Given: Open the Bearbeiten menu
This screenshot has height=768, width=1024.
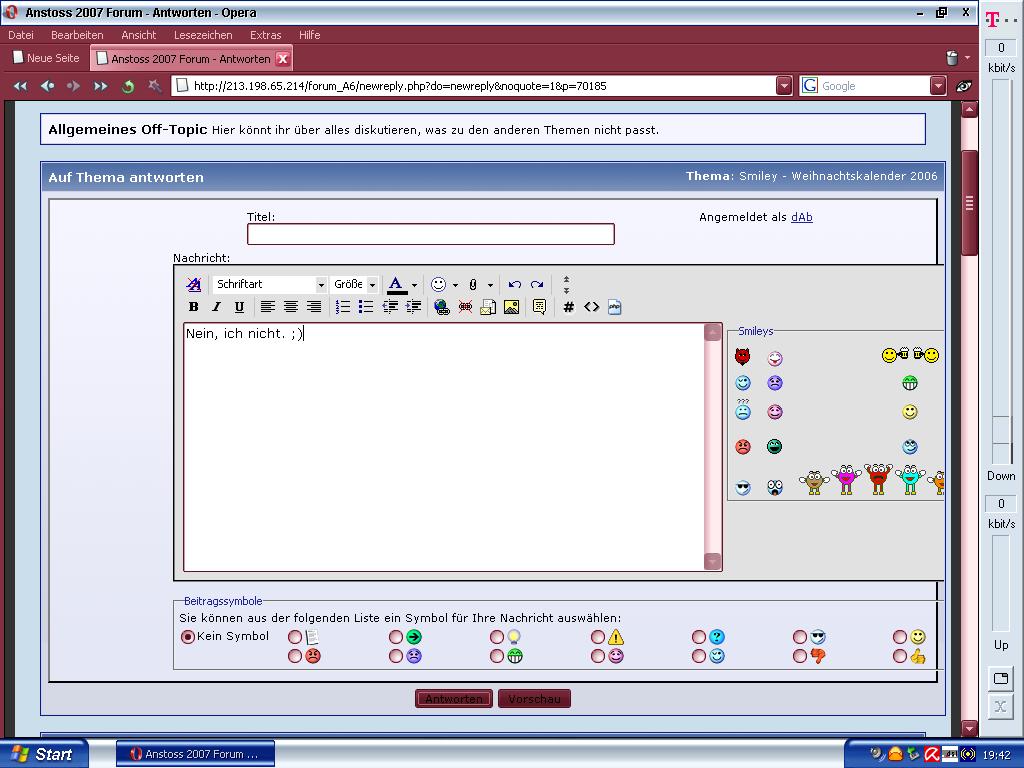Looking at the screenshot, I should 77,35.
